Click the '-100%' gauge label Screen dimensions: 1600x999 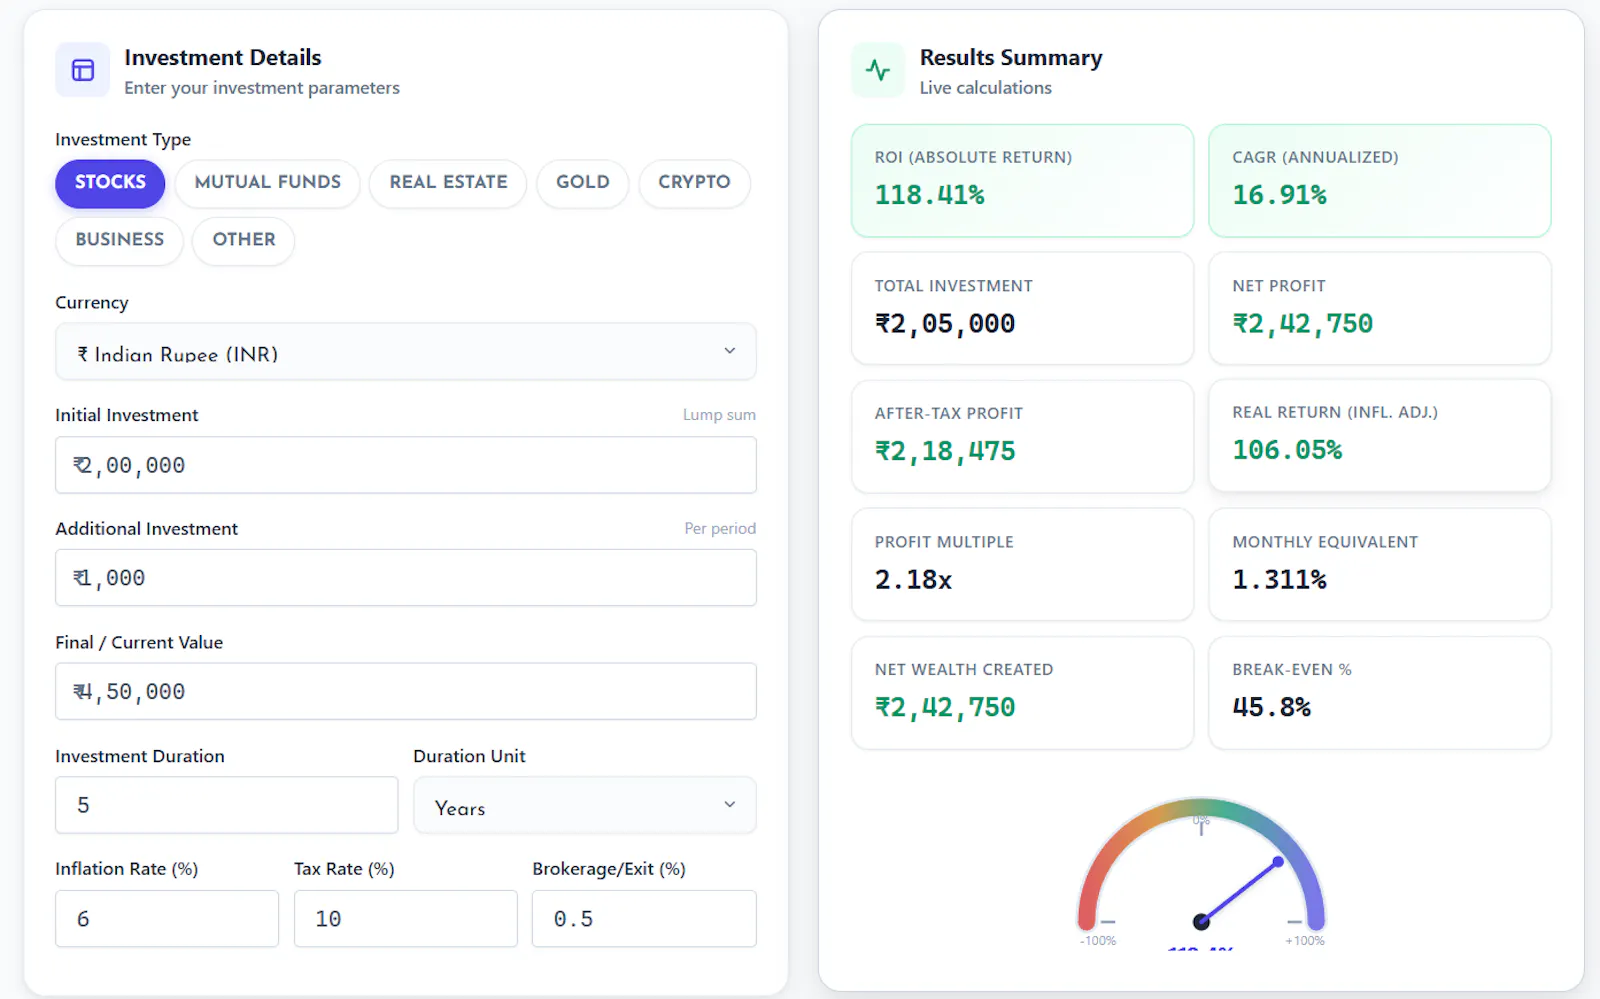[x=1098, y=941]
